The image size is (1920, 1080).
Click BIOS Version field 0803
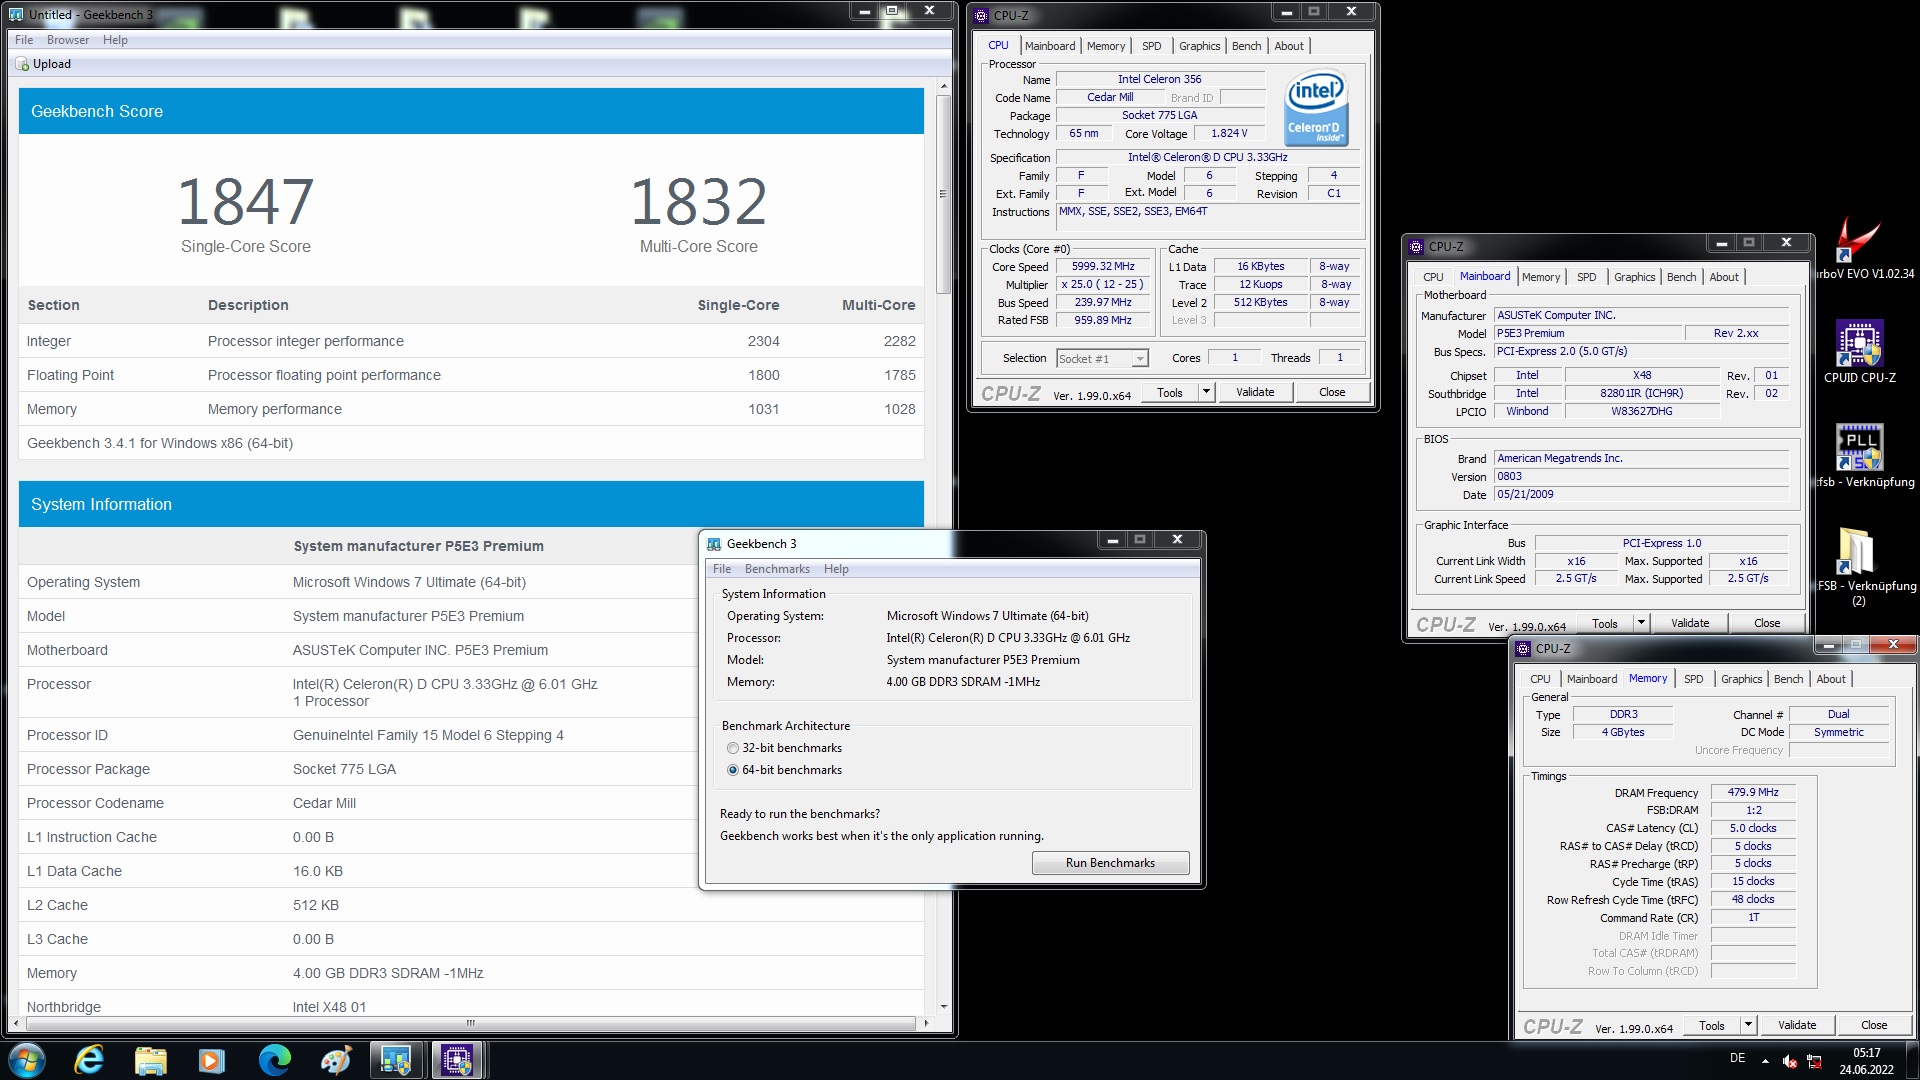click(x=1641, y=477)
